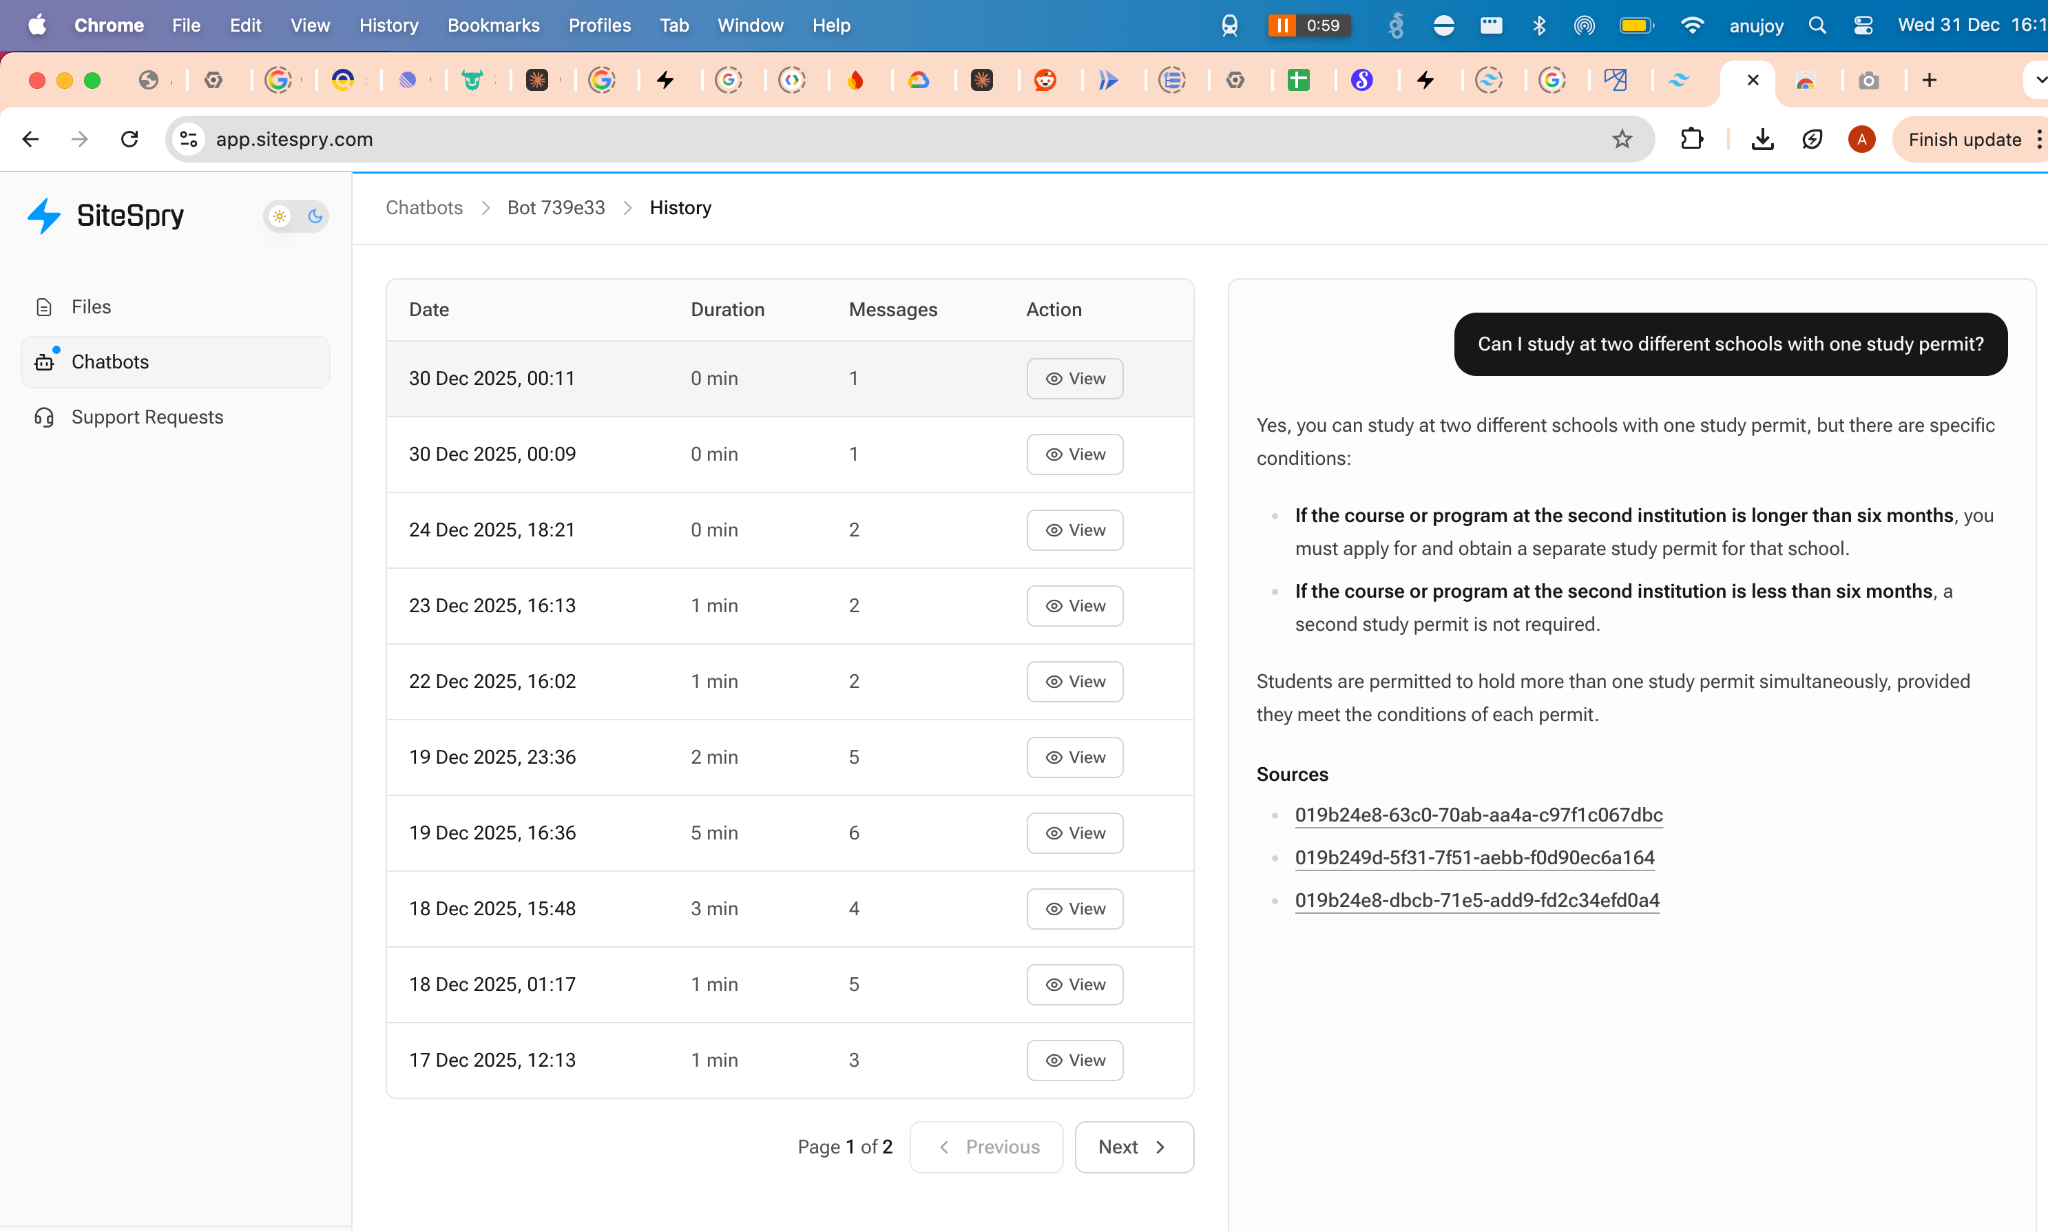2048x1231 pixels.
Task: View the 24 Dec 2025, 18:21 conversation
Action: (x=1074, y=530)
